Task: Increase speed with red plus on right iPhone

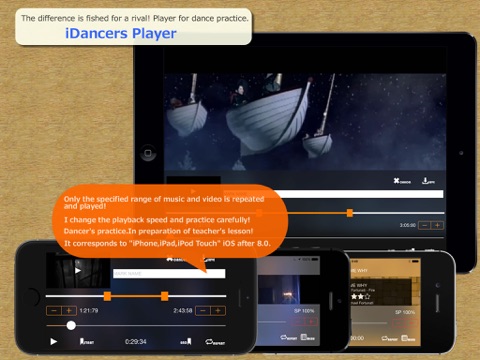Action: pos(411,323)
